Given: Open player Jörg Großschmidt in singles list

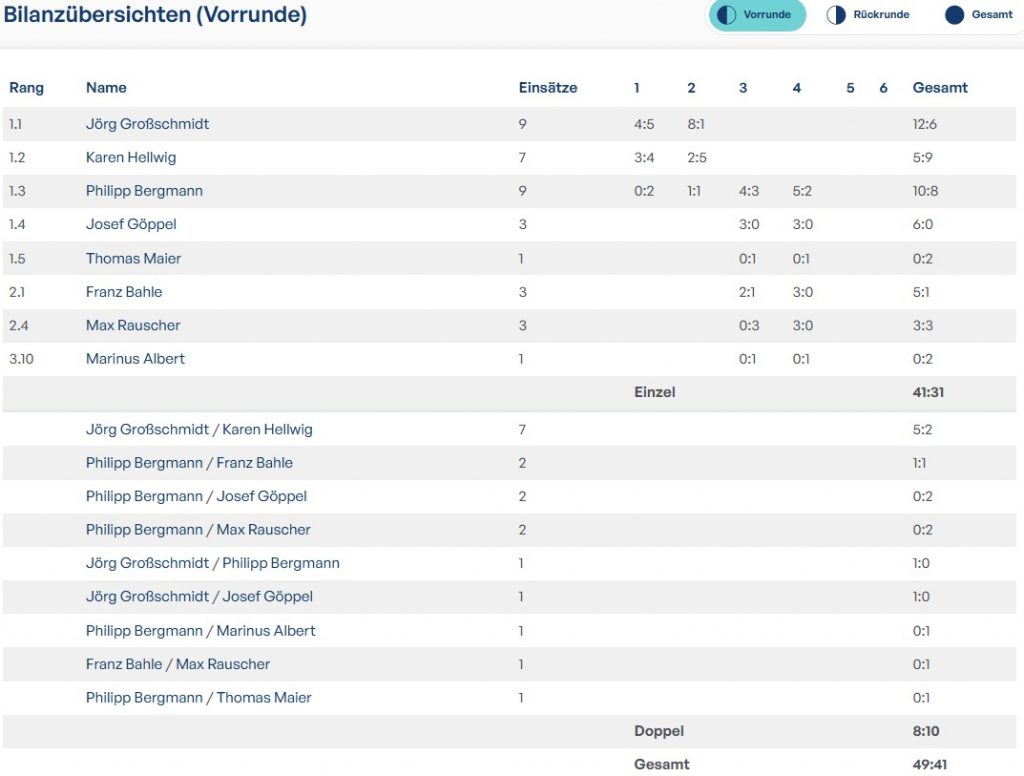Looking at the screenshot, I should tap(147, 124).
